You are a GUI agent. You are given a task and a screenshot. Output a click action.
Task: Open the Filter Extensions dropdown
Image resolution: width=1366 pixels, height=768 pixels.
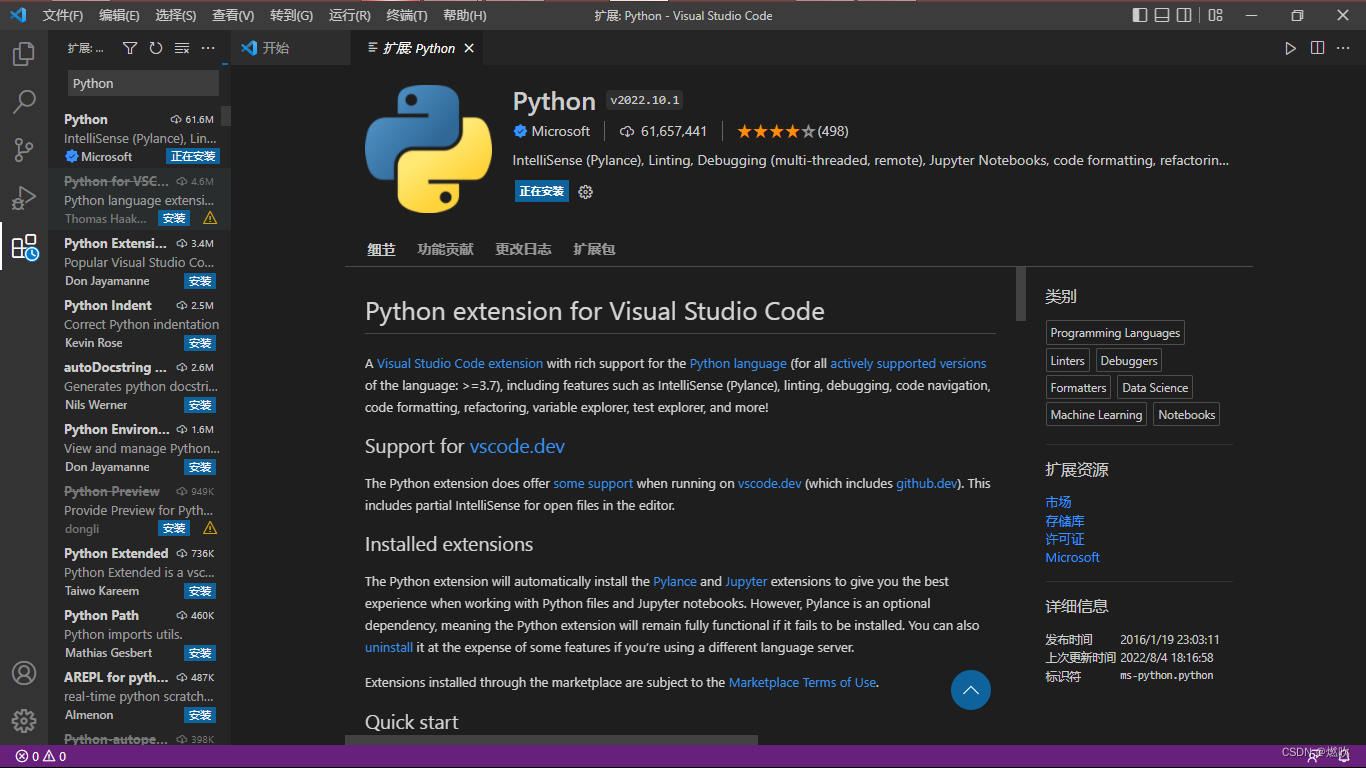(x=130, y=47)
